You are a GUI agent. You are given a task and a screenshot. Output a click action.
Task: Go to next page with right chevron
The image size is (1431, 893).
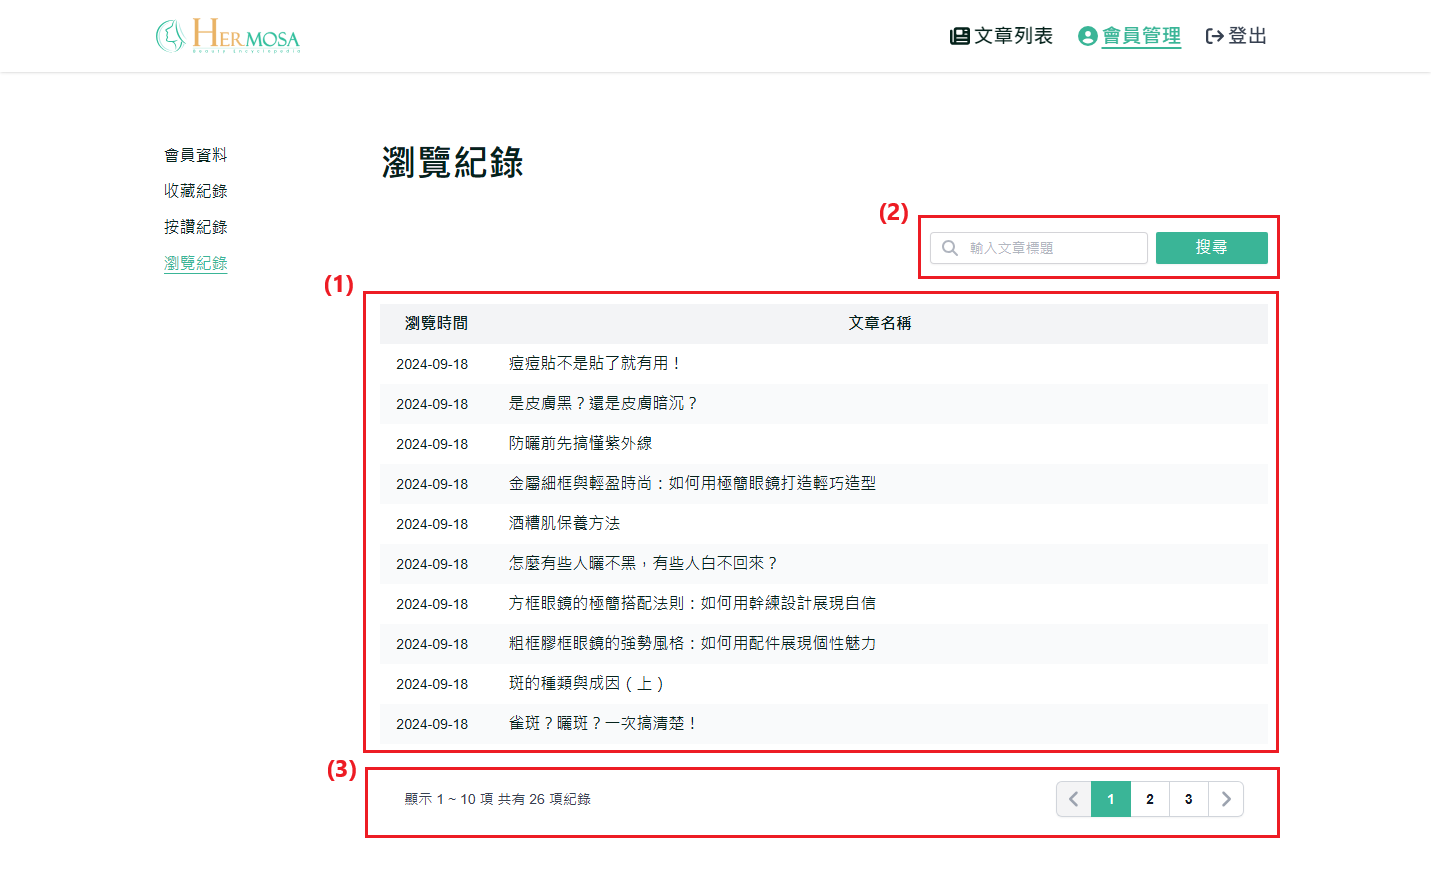[1226, 799]
